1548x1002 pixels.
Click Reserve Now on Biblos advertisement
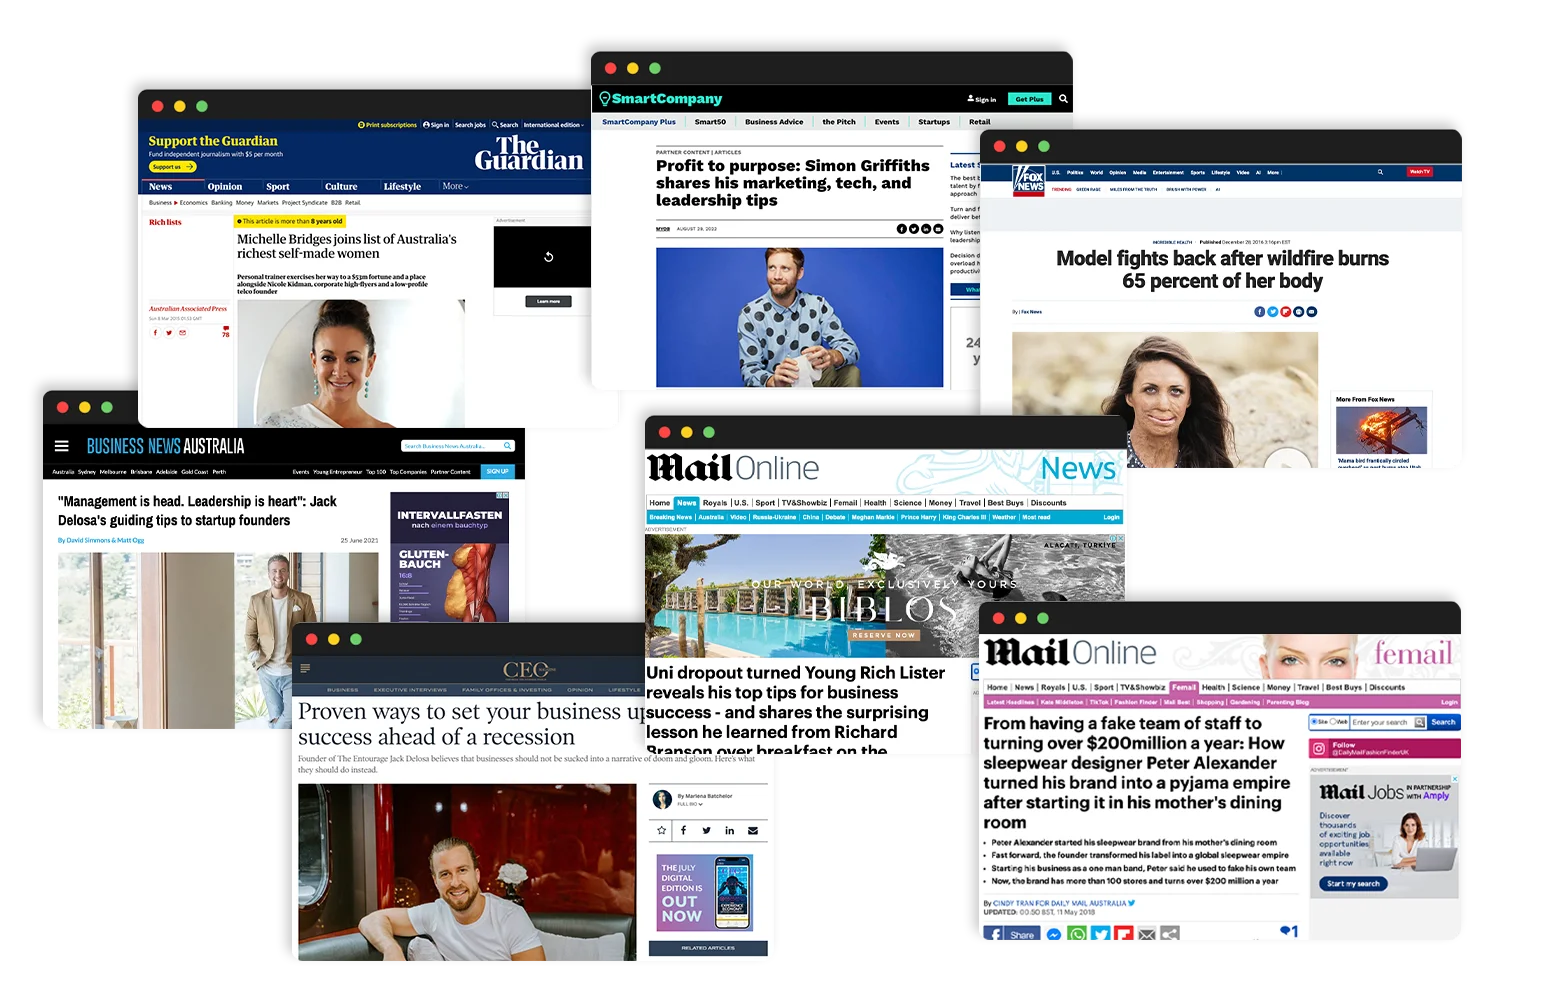pos(883,635)
